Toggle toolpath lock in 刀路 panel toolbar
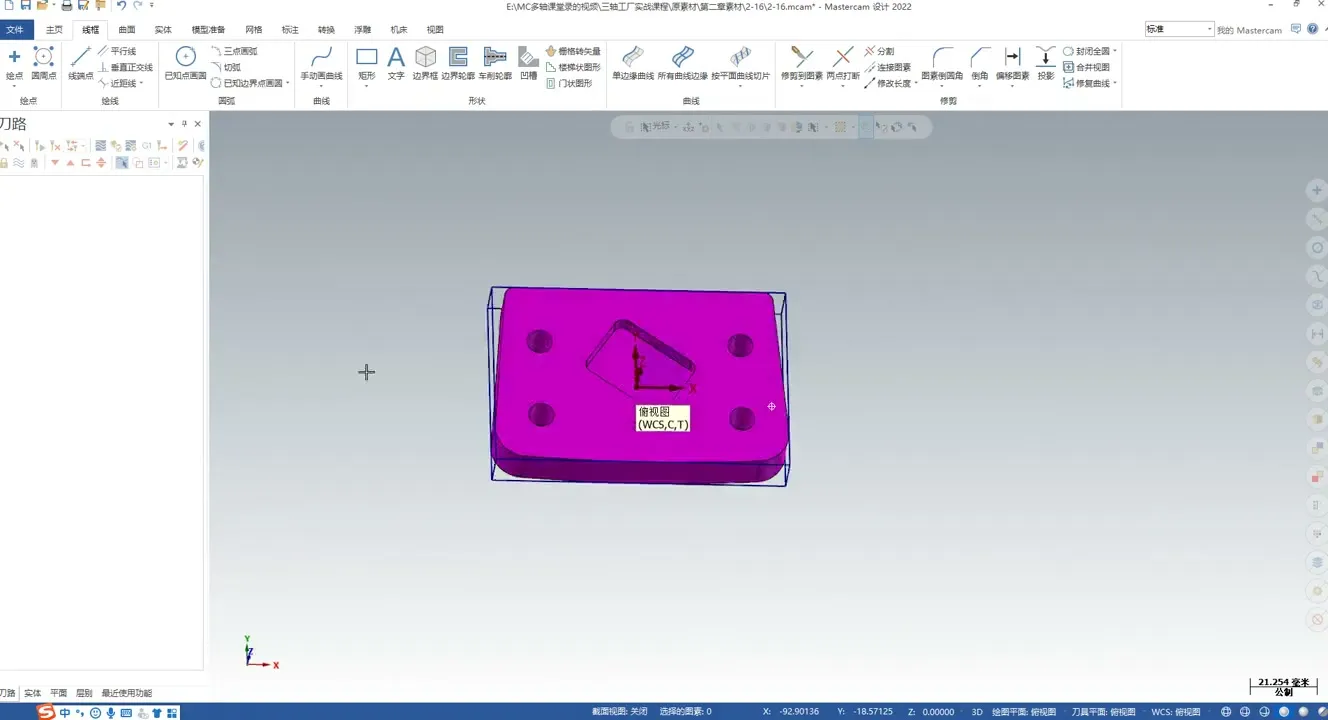The height and width of the screenshot is (720, 1328). click(x=5, y=163)
